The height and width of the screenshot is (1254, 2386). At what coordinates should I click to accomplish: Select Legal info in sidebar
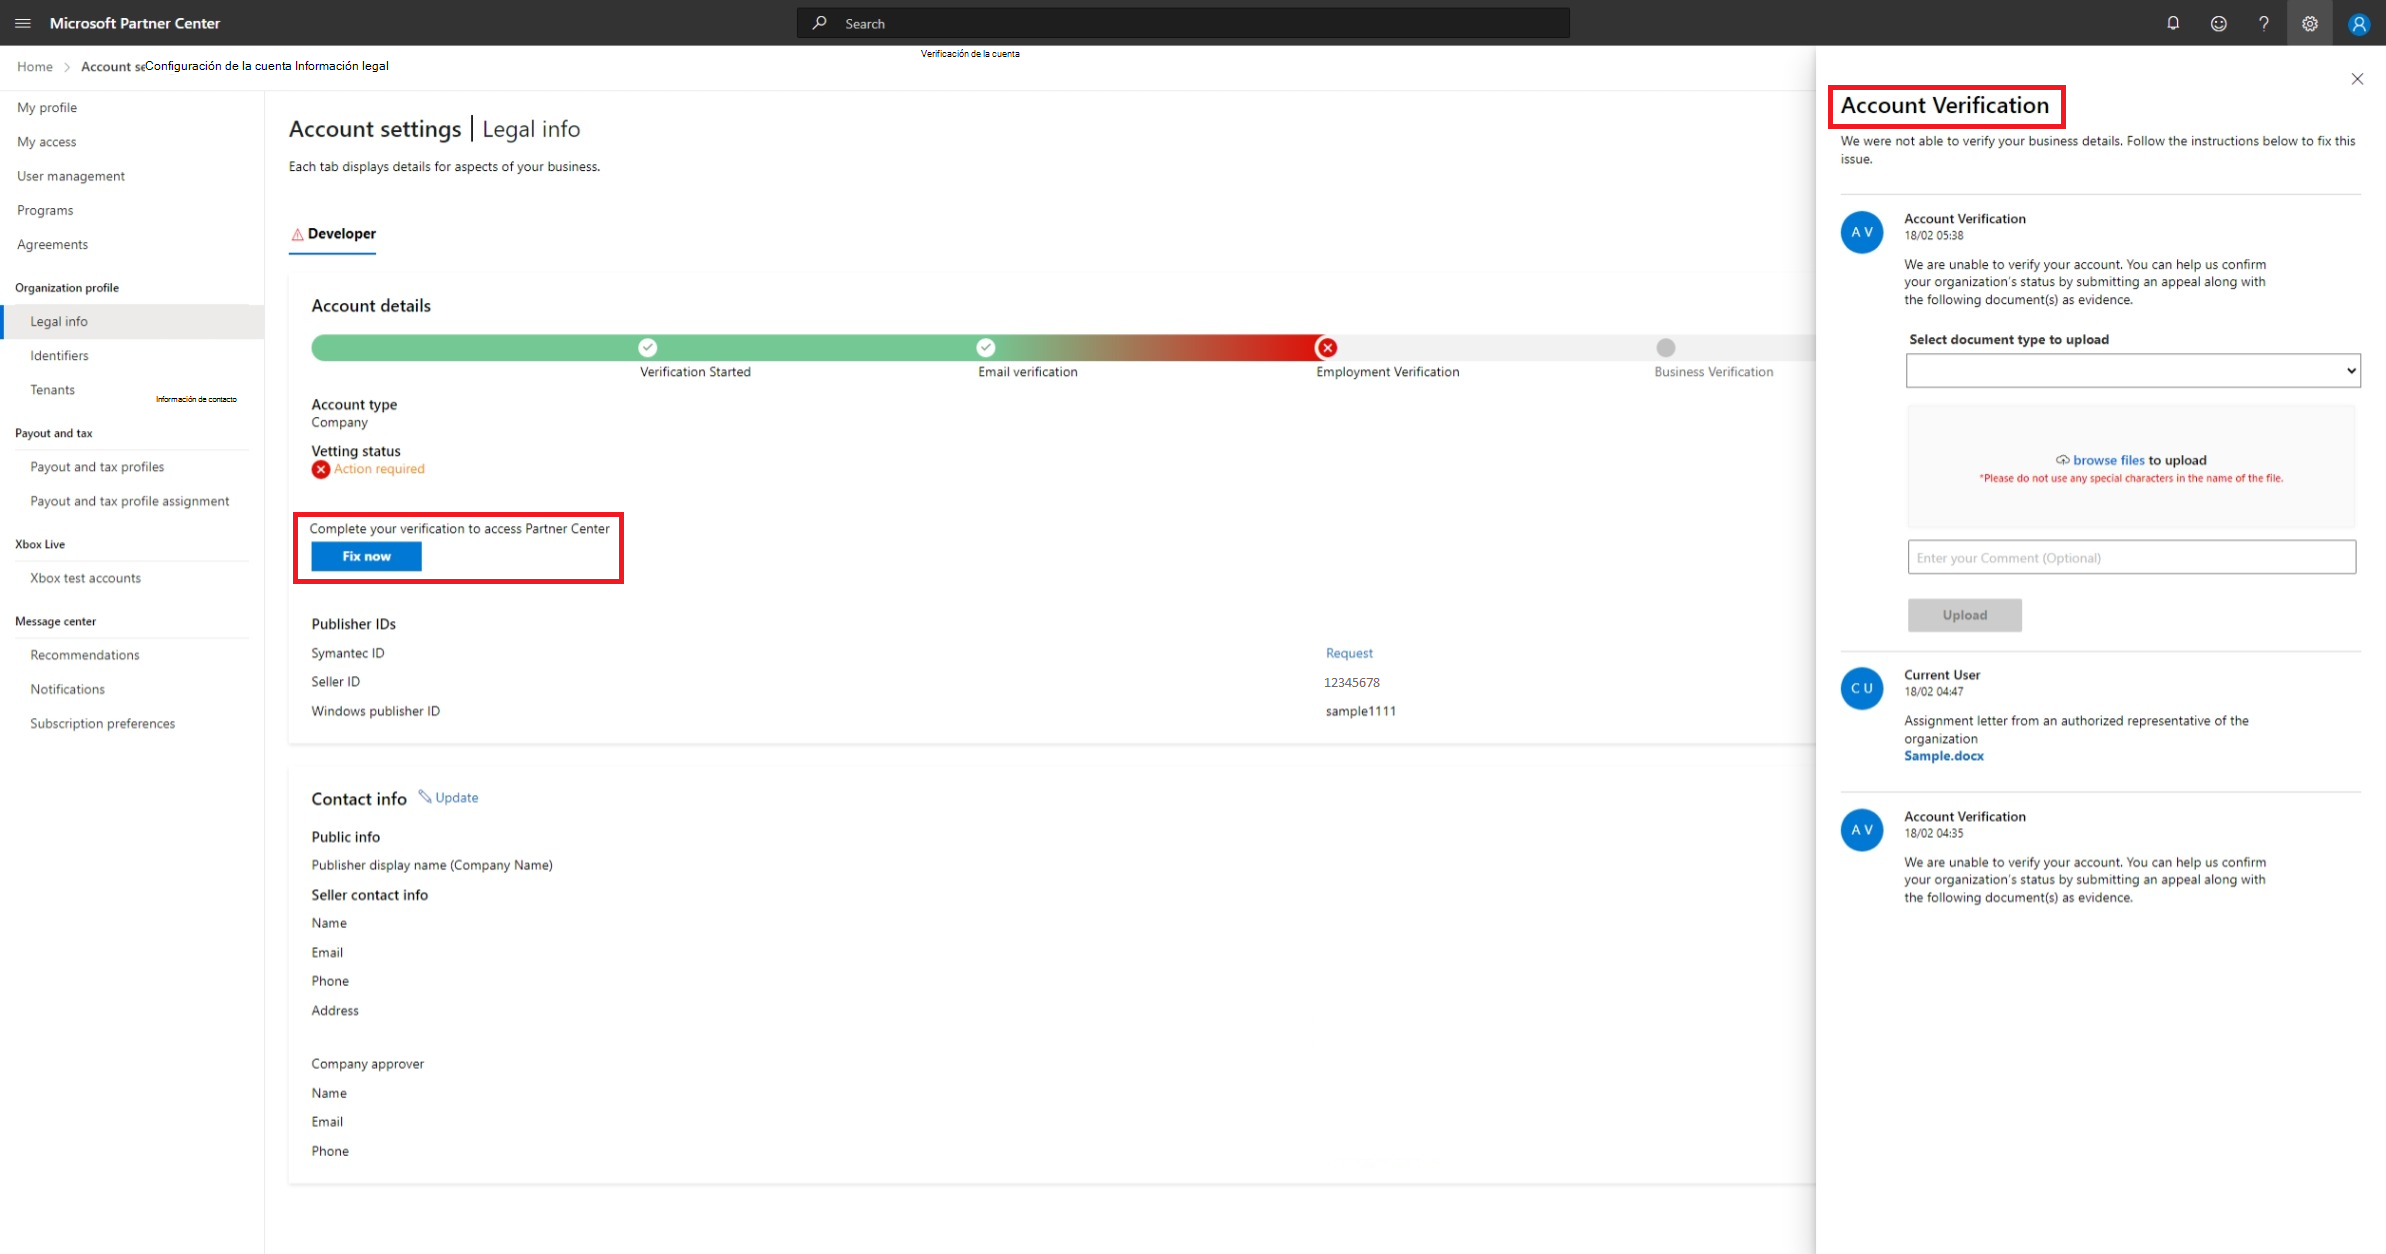(x=132, y=321)
